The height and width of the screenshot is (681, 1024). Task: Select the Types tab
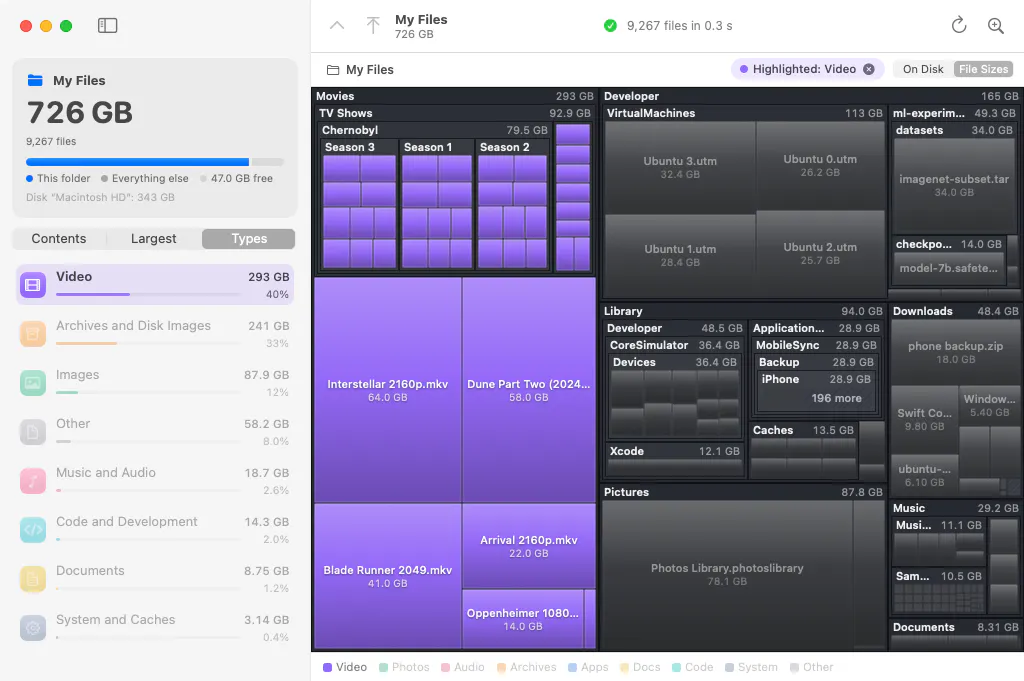pos(249,239)
